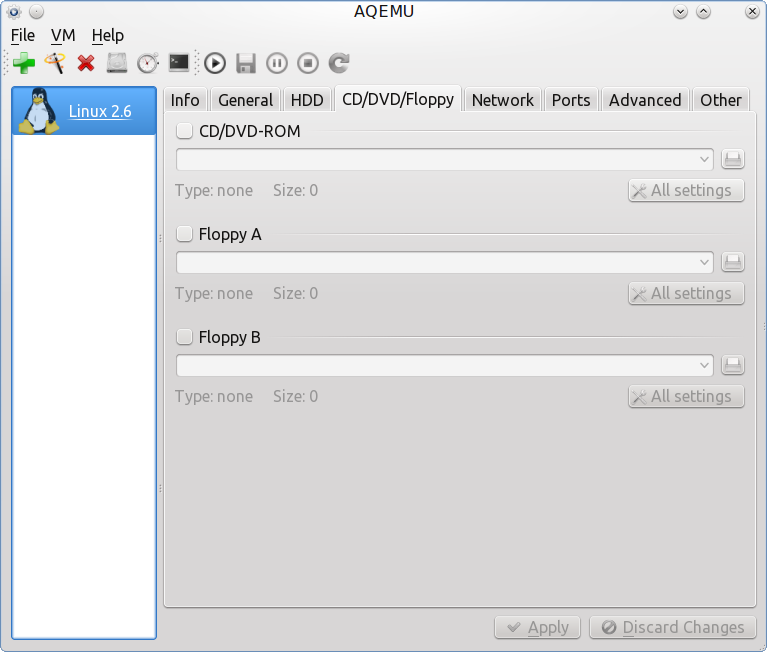This screenshot has width=767, height=652.
Task: Switch to the Network tab
Action: [503, 100]
